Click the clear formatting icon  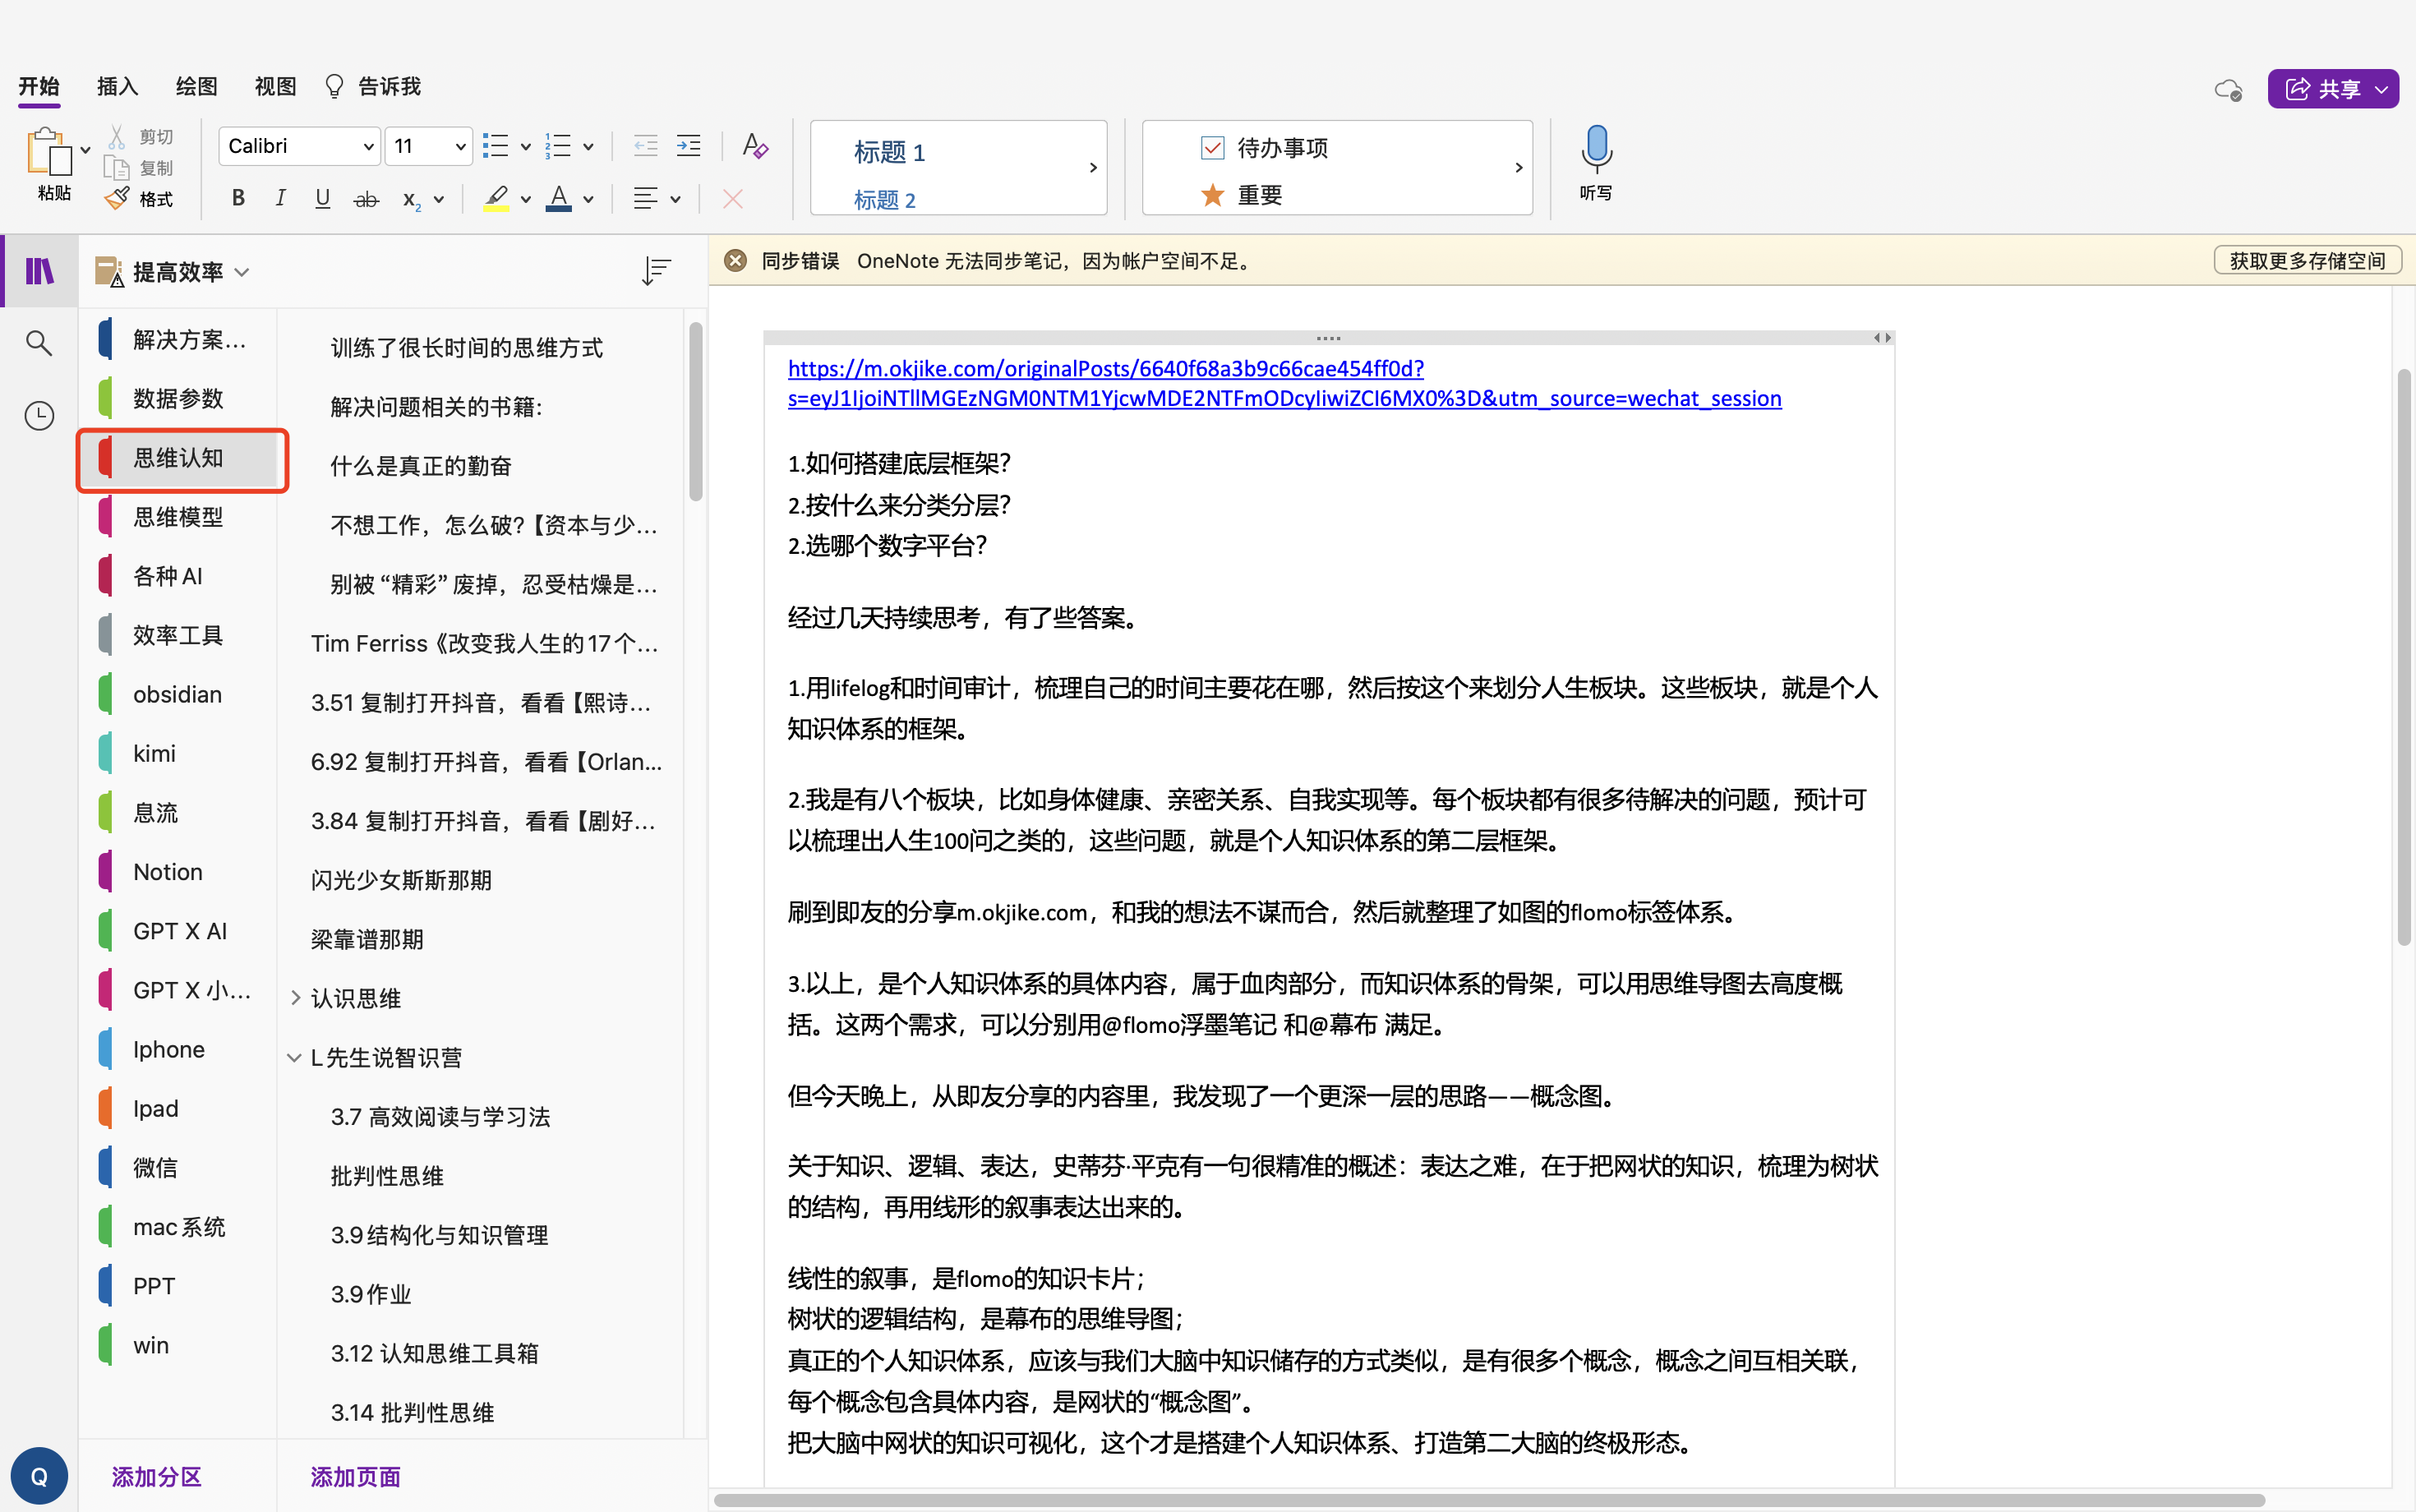[x=755, y=147]
